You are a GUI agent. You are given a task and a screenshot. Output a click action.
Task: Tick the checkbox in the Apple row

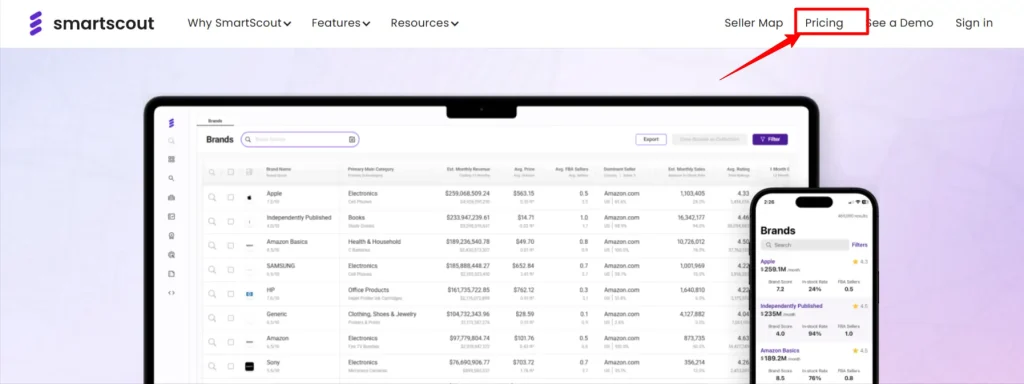click(231, 197)
